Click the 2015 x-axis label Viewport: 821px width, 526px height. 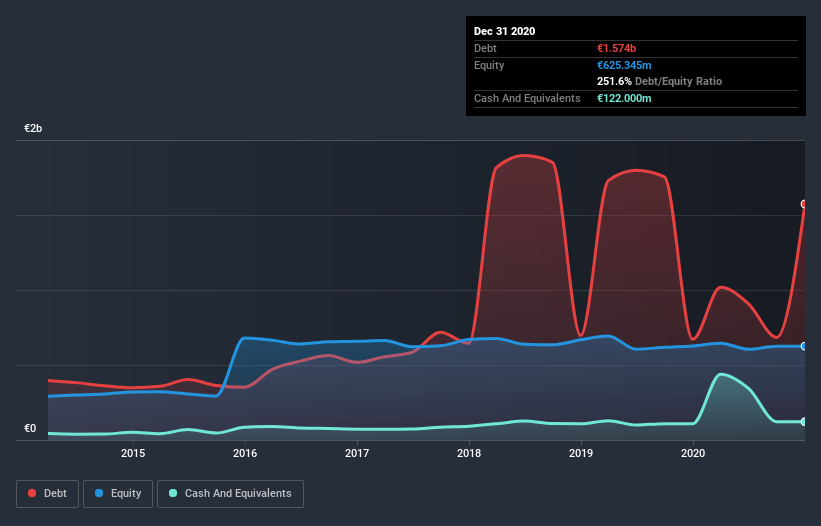133,453
